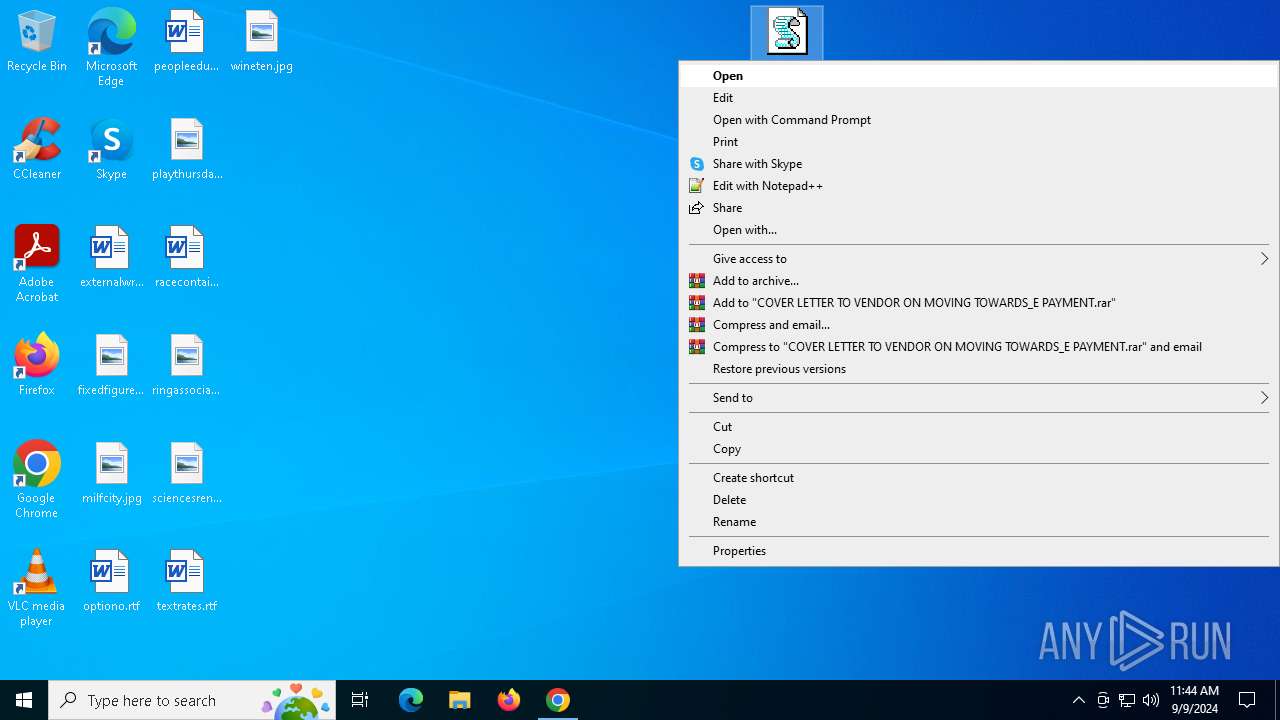Open File Explorer from the taskbar
The width and height of the screenshot is (1280, 720).
coord(460,700)
